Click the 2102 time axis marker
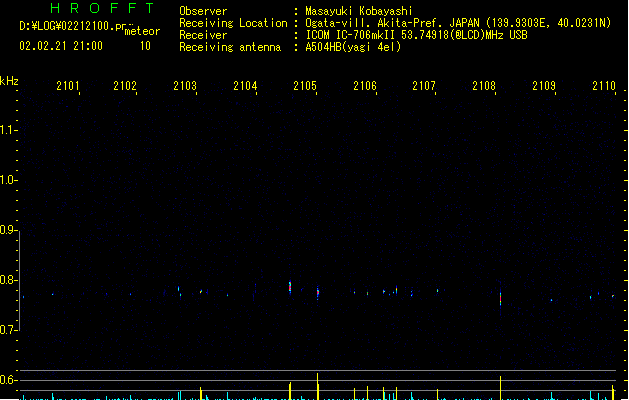Viewport: 629px width, 400px height. point(125,86)
